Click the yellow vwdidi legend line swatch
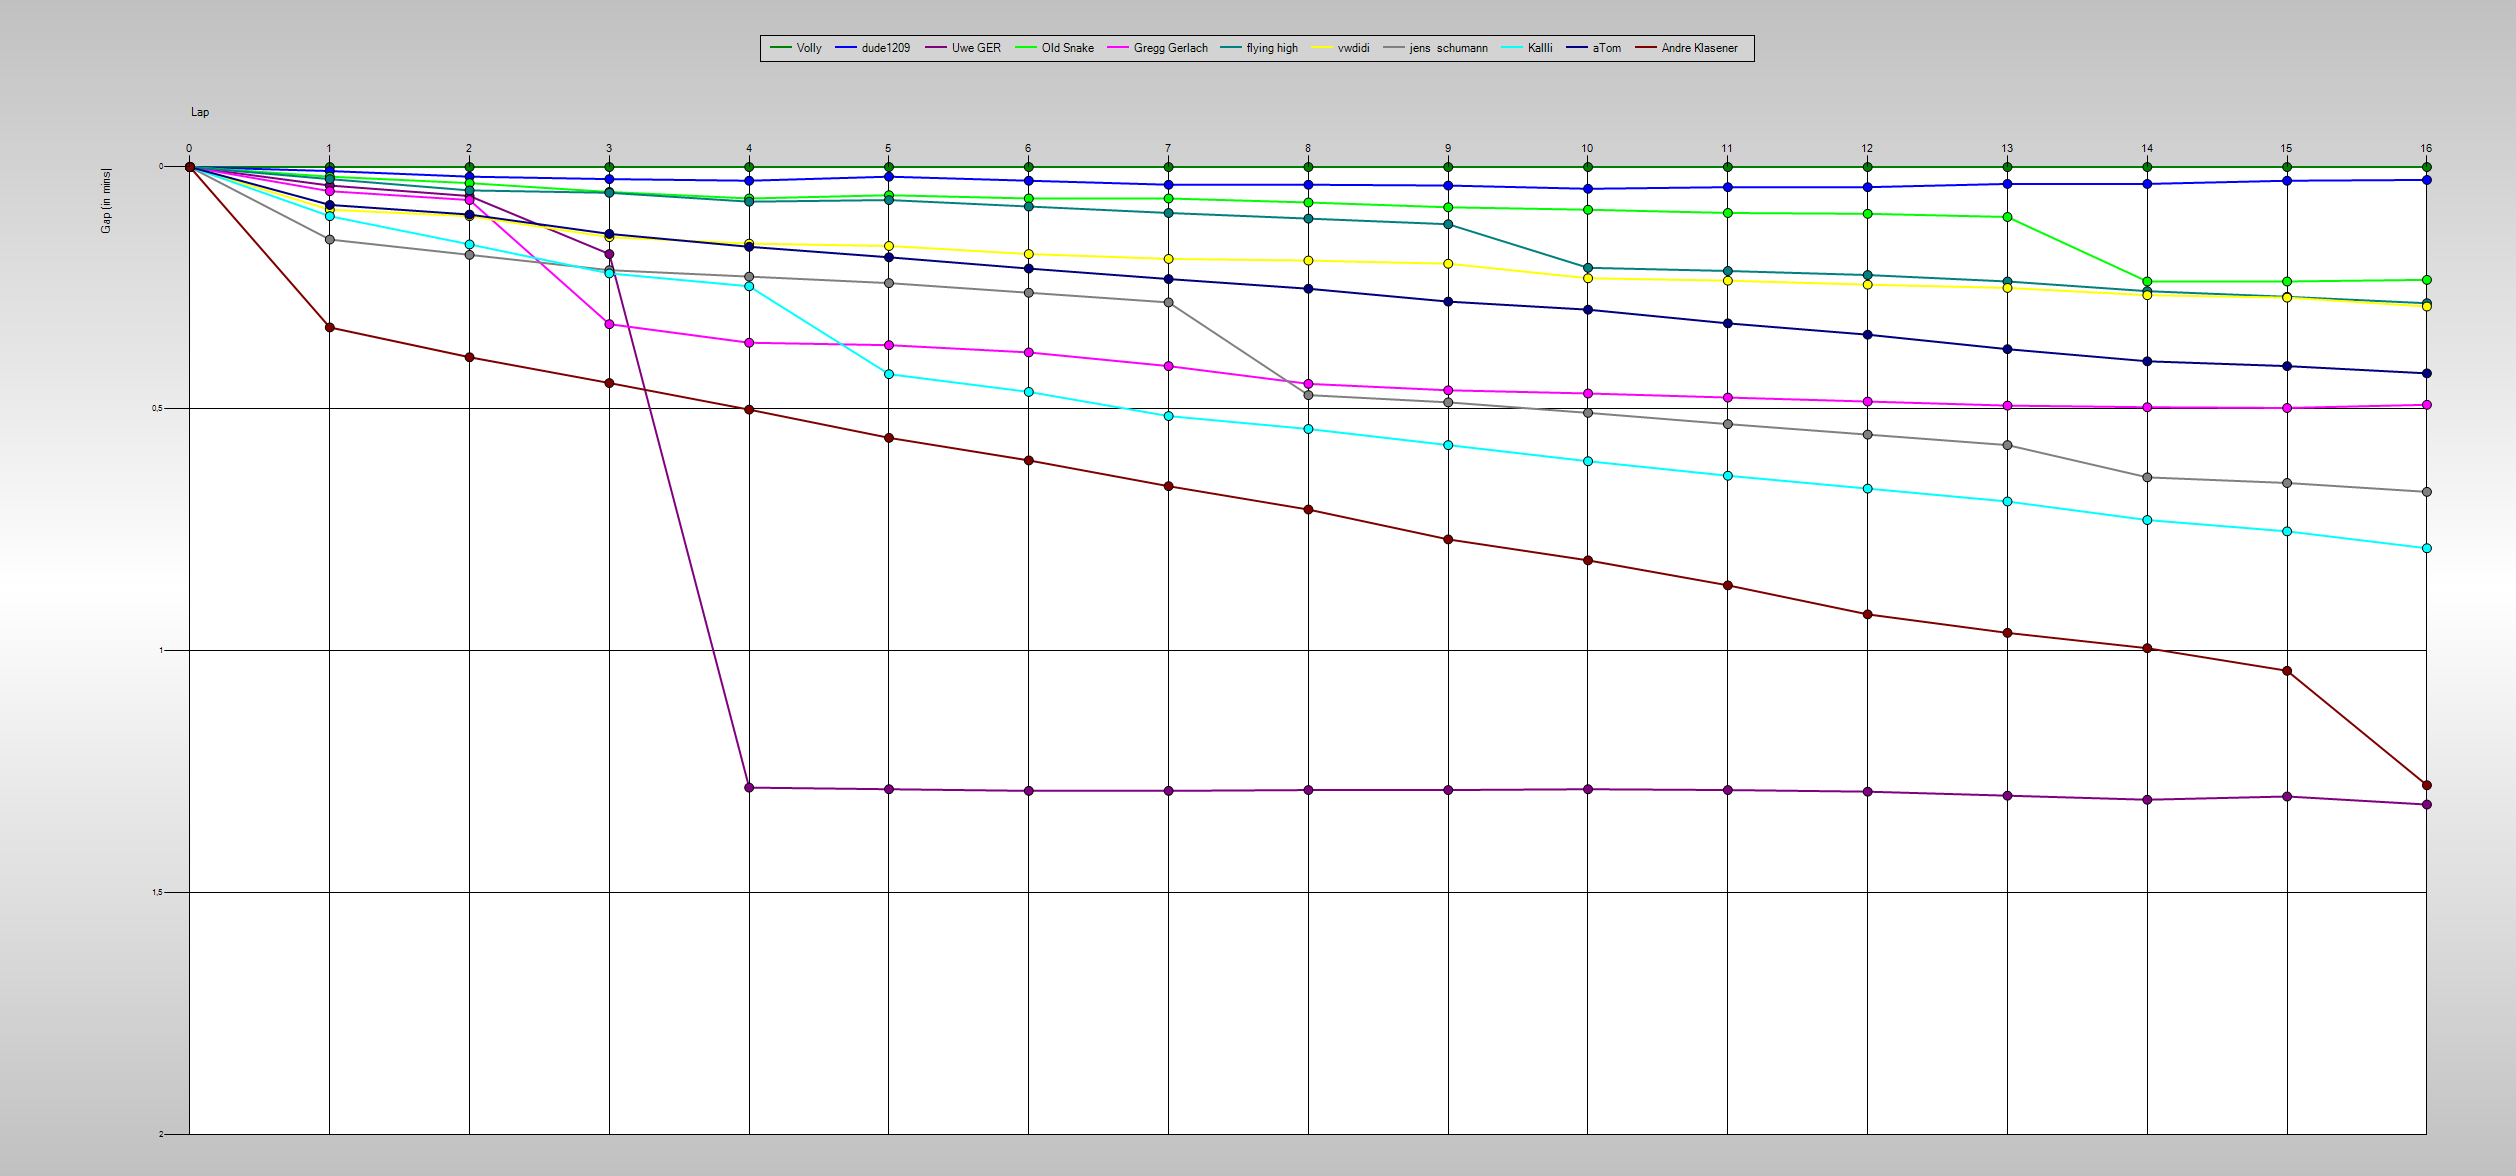 pyautogui.click(x=1322, y=48)
